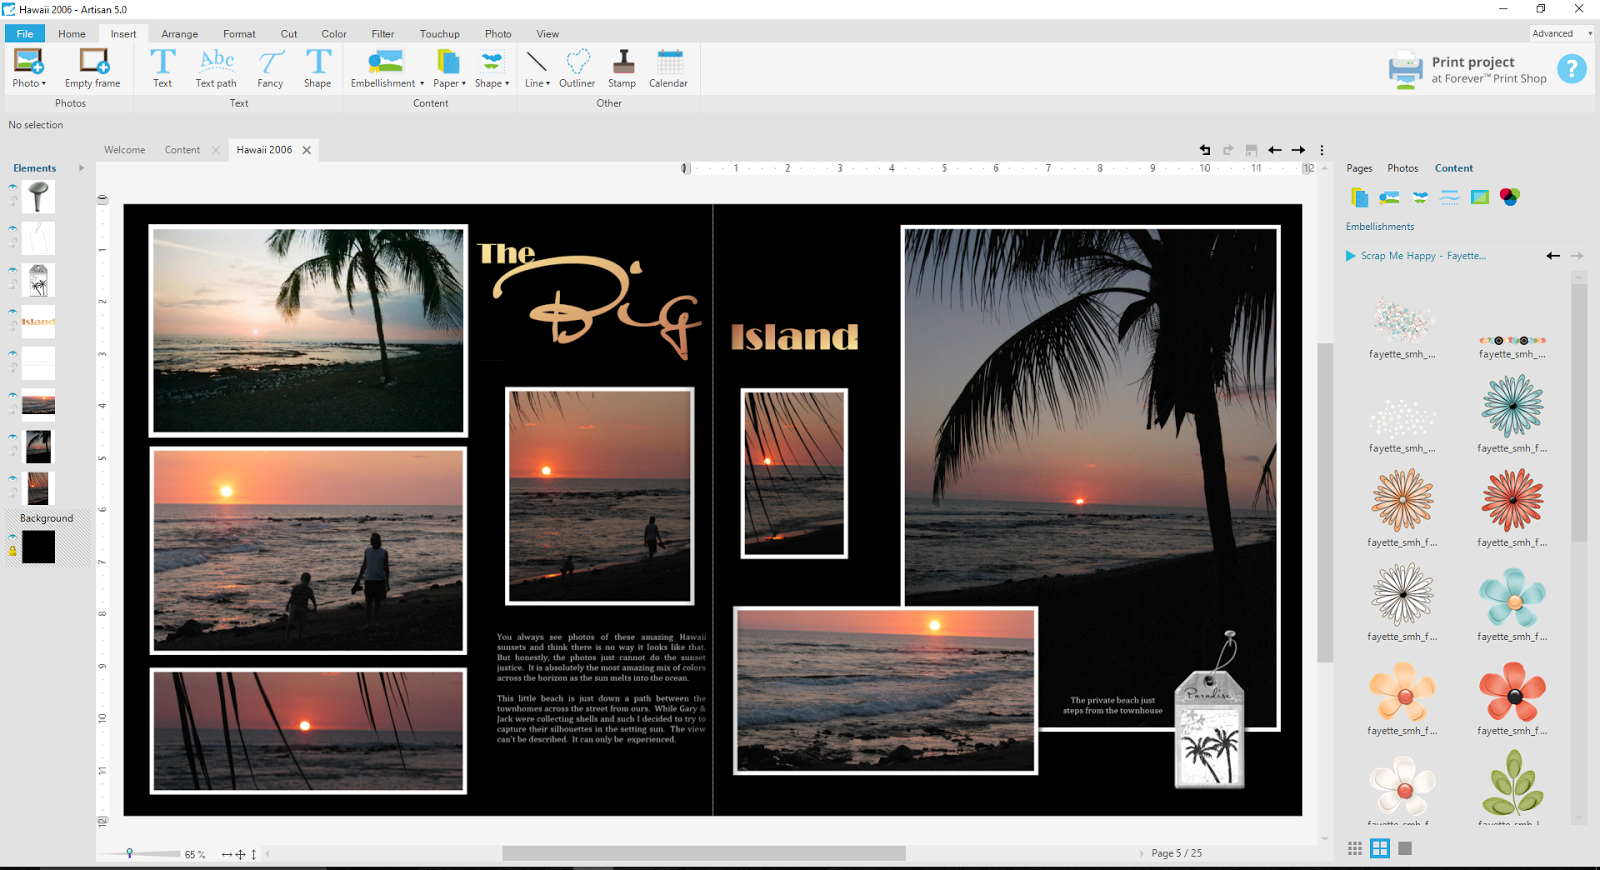Unlock the Background layer padlock

(13, 551)
